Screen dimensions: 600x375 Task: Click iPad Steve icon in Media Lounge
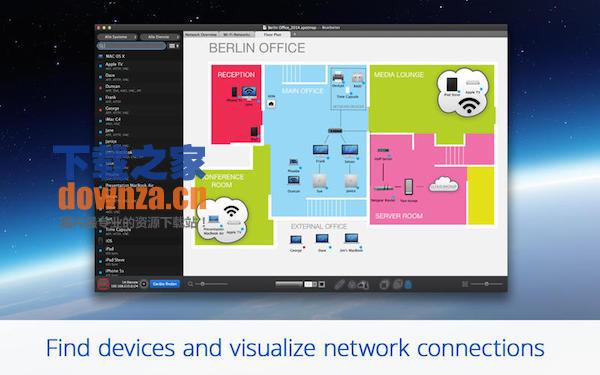[x=452, y=84]
